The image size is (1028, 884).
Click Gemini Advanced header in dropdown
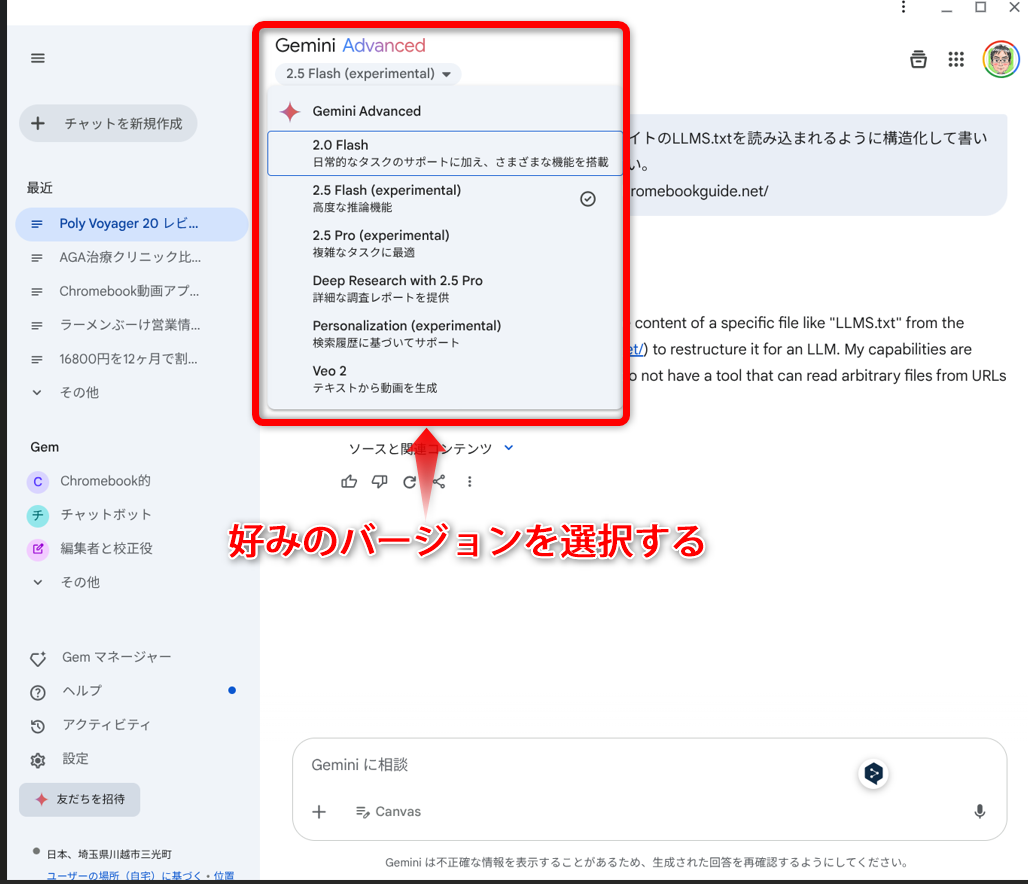coord(366,111)
